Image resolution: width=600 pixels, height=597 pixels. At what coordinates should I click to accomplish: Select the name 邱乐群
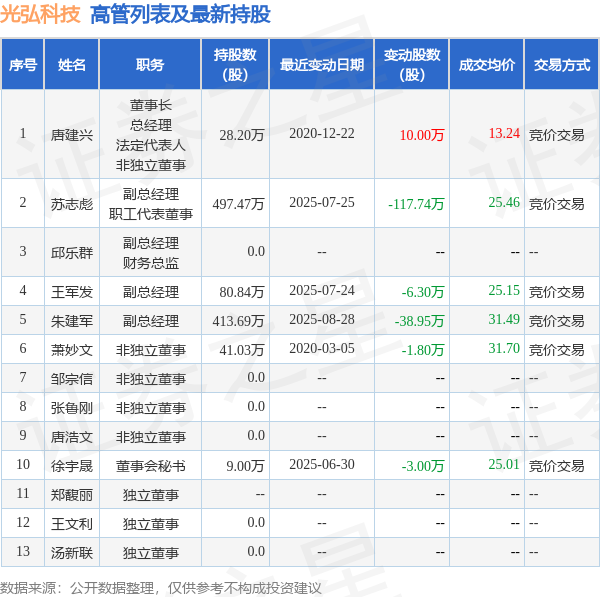(72, 253)
